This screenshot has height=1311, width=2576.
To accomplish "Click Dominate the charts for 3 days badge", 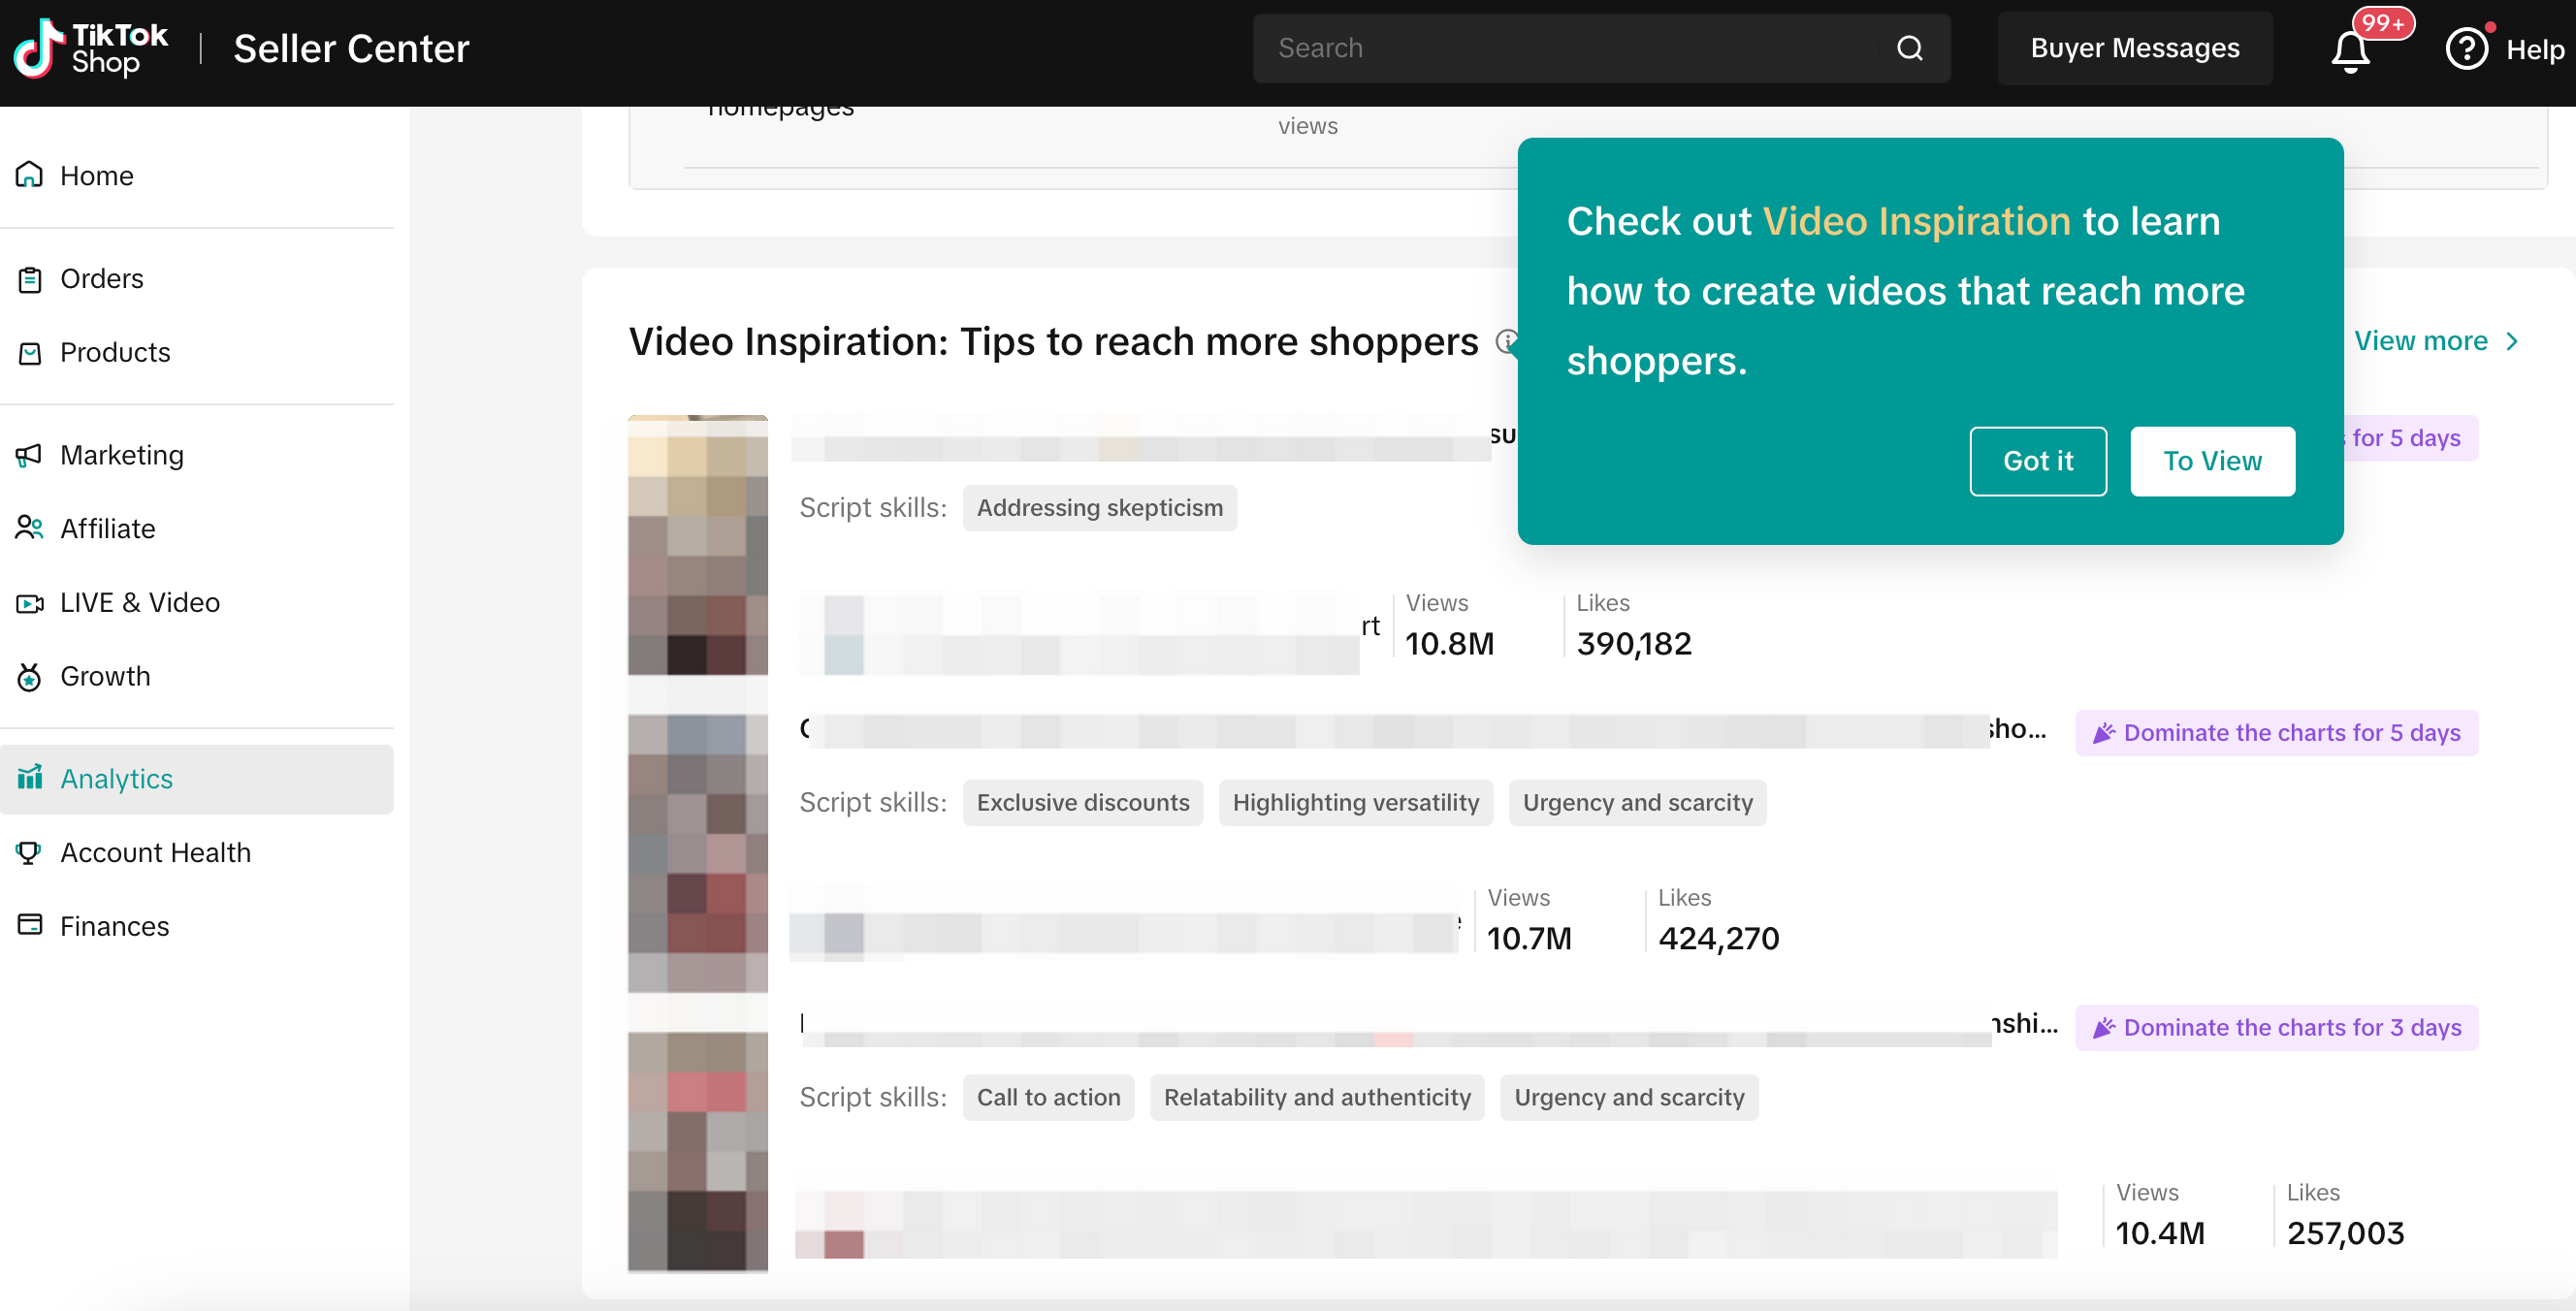I will click(x=2276, y=1027).
